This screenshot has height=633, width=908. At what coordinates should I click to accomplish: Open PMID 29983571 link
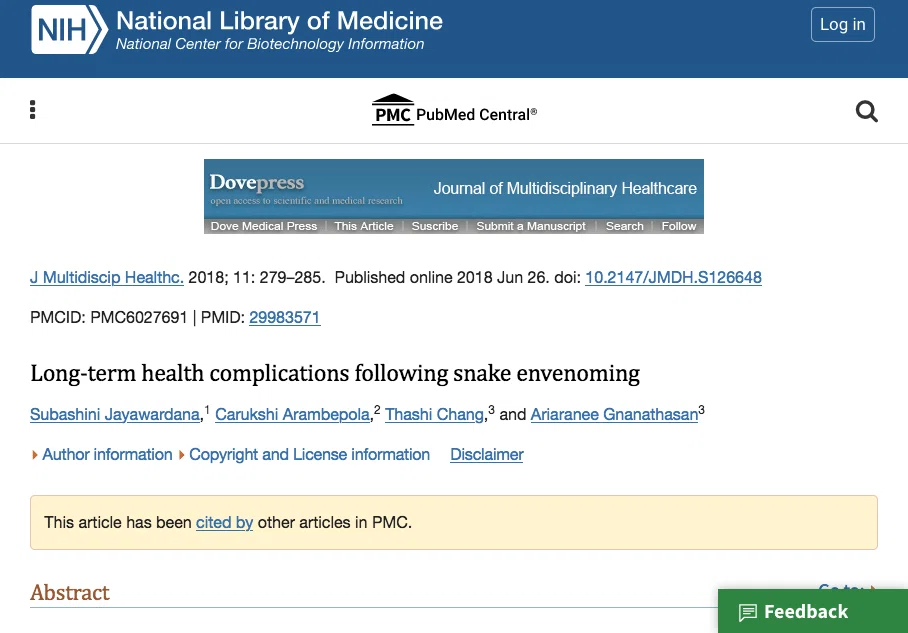[284, 317]
